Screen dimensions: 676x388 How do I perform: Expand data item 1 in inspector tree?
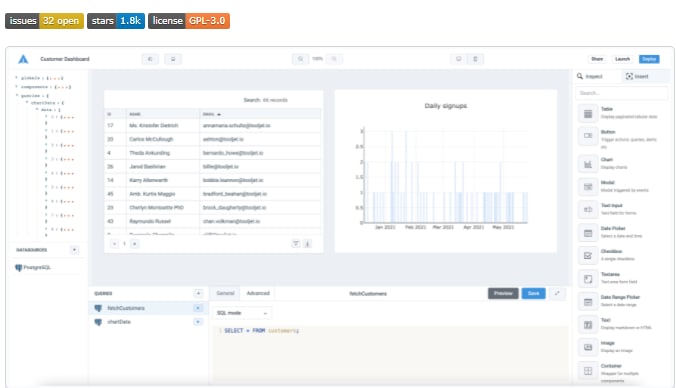(x=47, y=131)
